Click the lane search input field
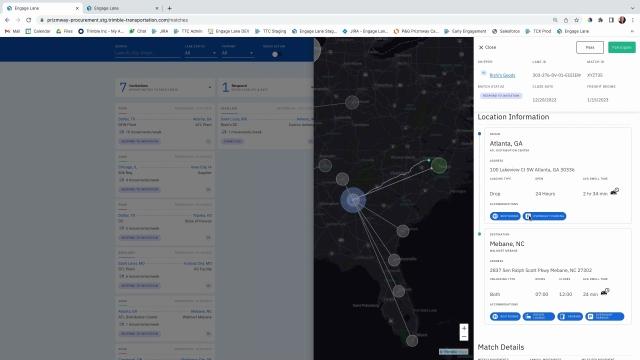 coord(147,53)
